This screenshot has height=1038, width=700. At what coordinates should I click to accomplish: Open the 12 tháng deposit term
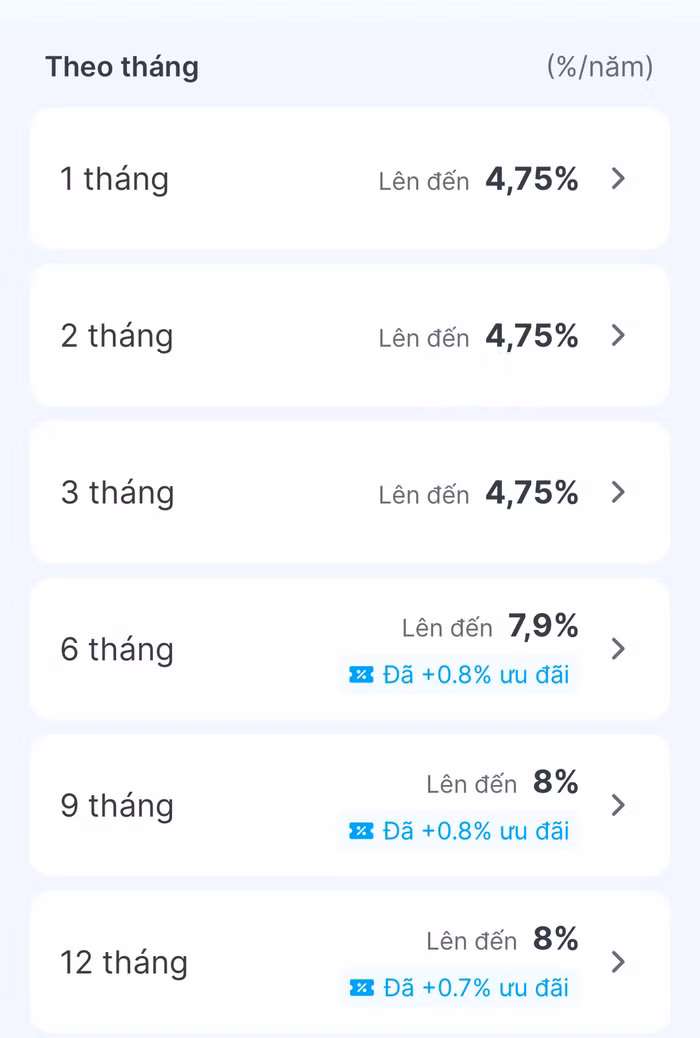350,963
